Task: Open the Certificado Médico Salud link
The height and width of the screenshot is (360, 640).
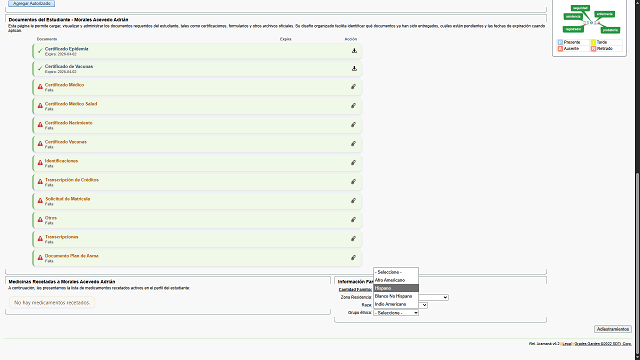Action: [x=71, y=104]
